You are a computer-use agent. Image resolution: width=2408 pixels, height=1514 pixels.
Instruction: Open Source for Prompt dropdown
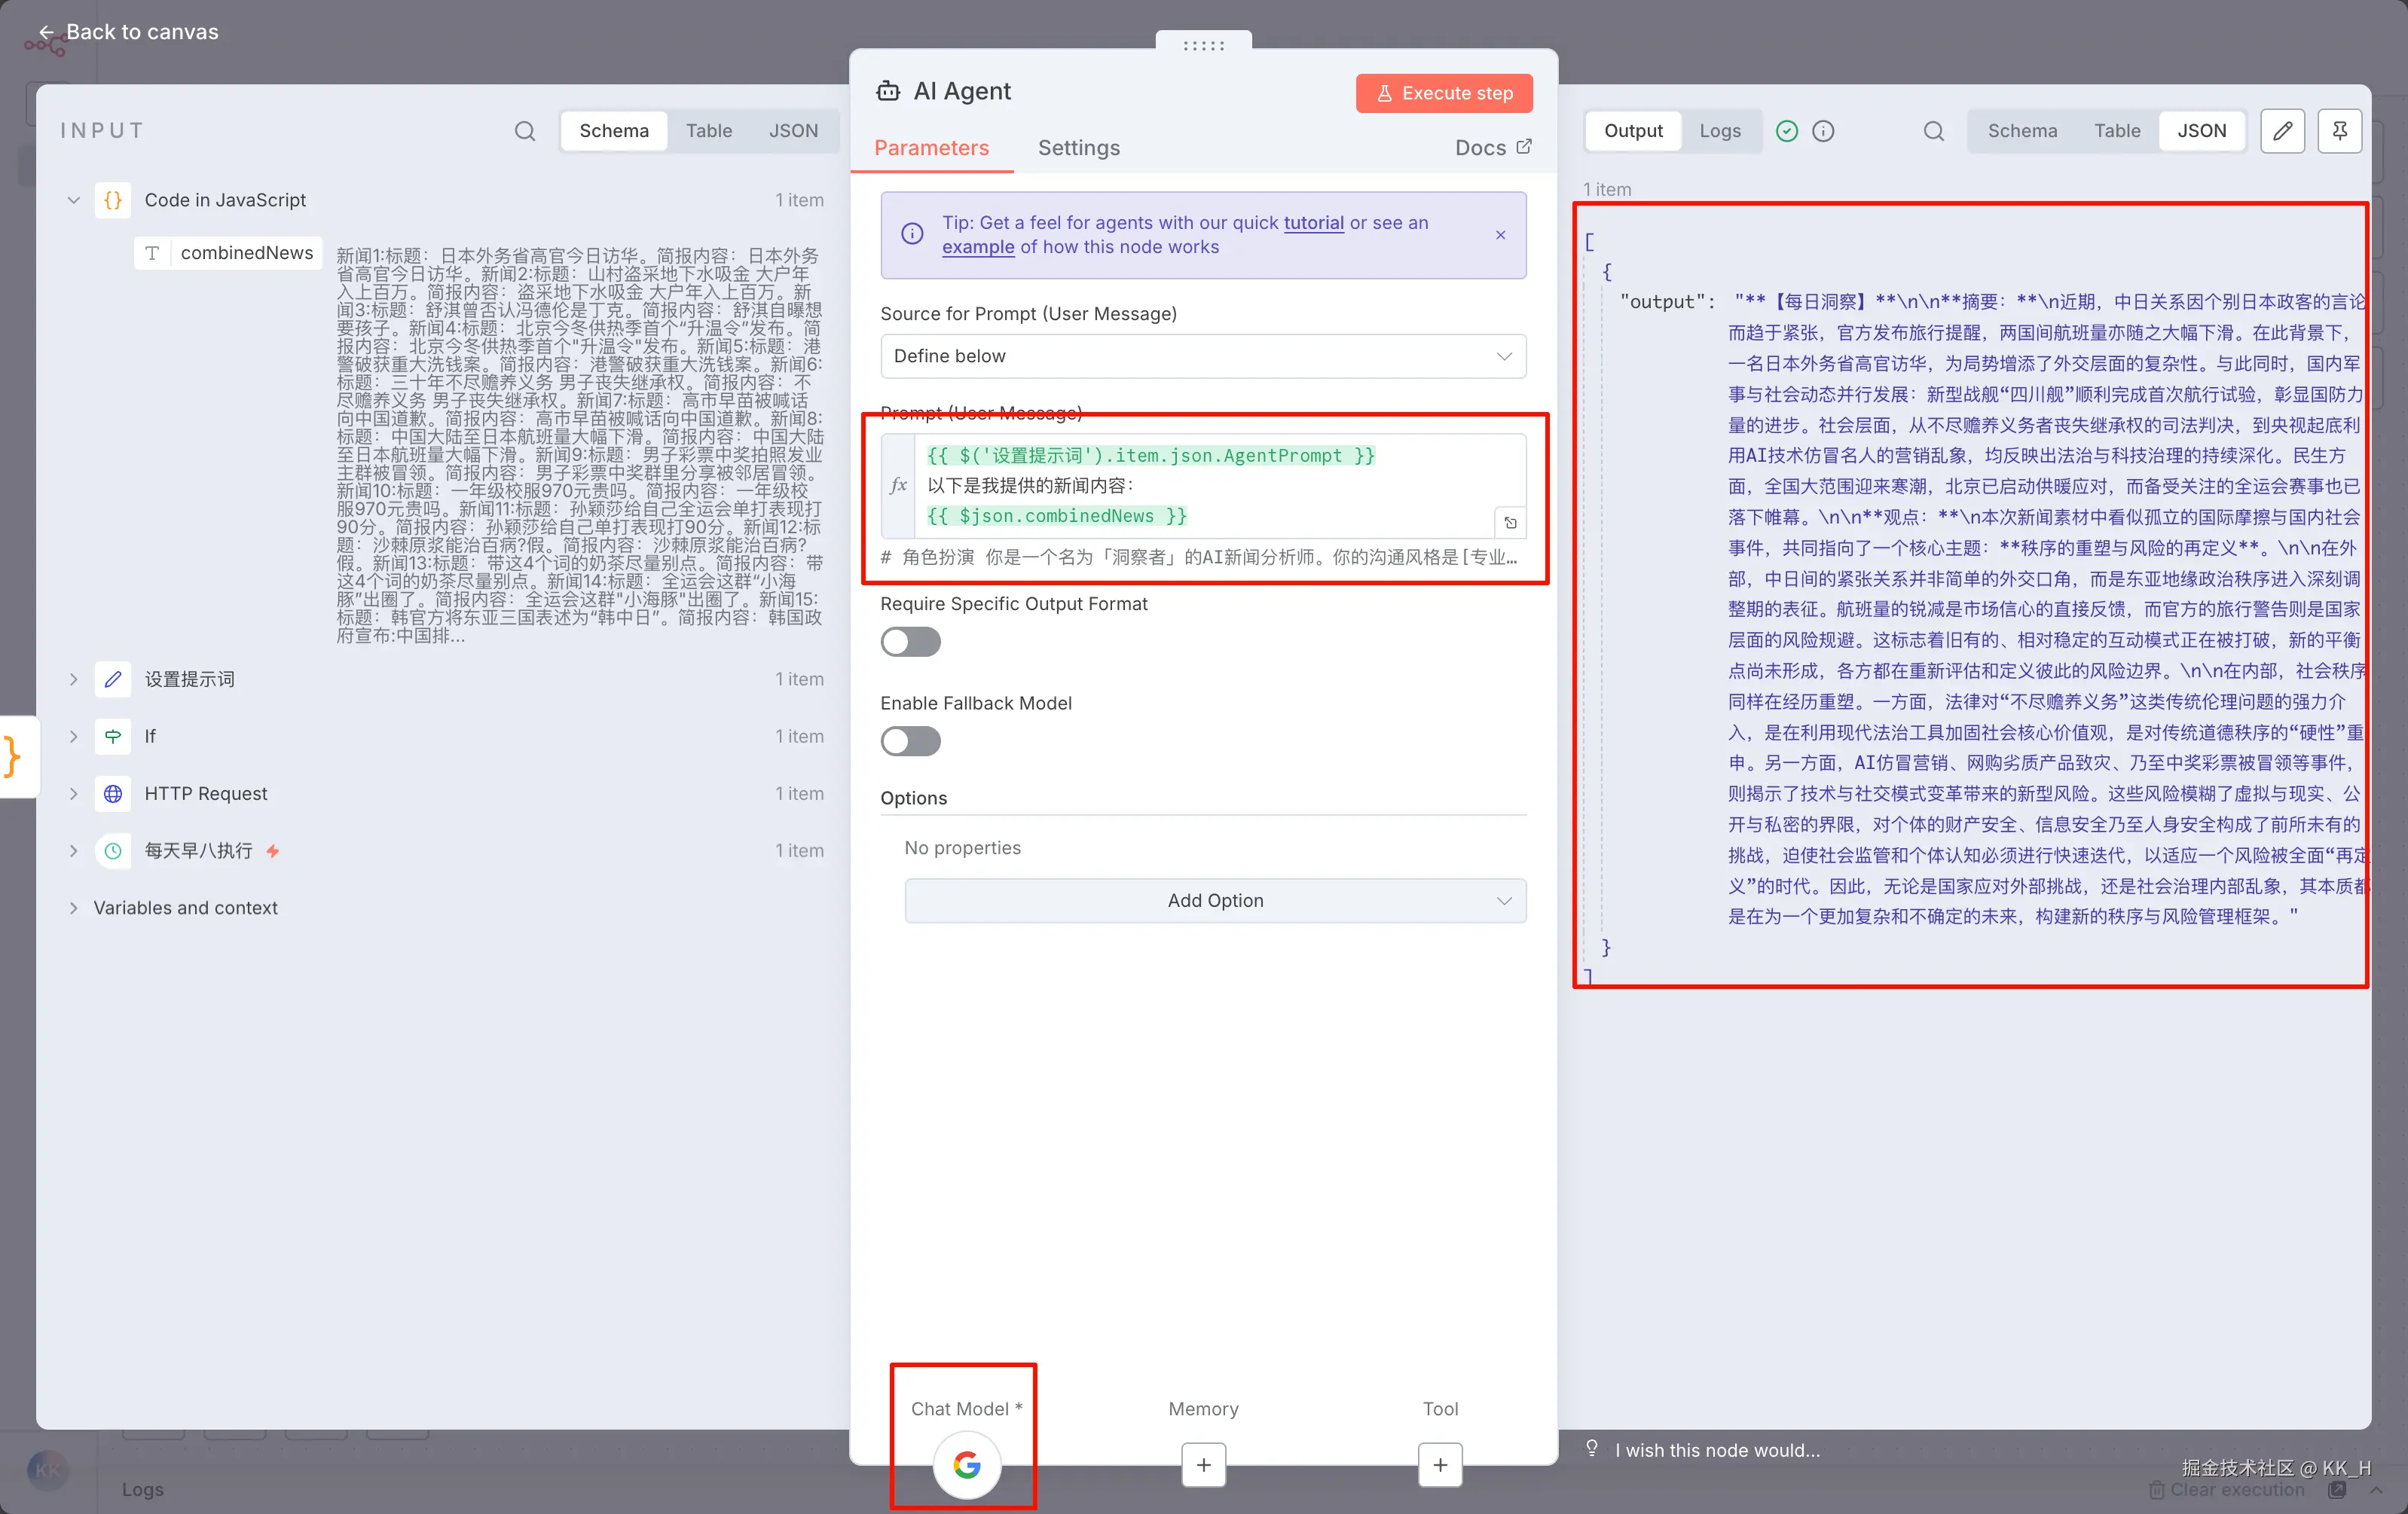(x=1202, y=356)
